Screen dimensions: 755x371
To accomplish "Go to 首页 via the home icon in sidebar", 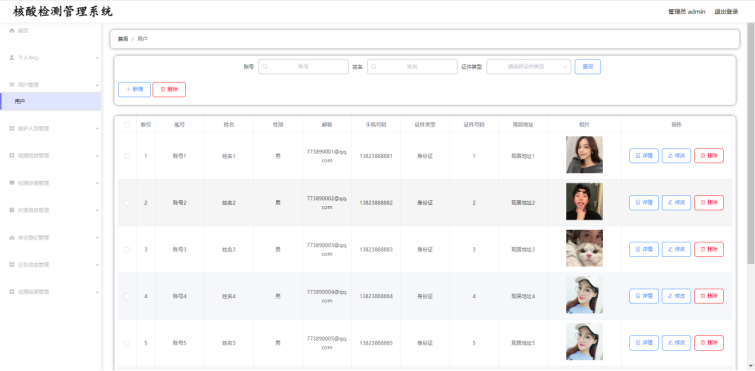I will click(12, 30).
